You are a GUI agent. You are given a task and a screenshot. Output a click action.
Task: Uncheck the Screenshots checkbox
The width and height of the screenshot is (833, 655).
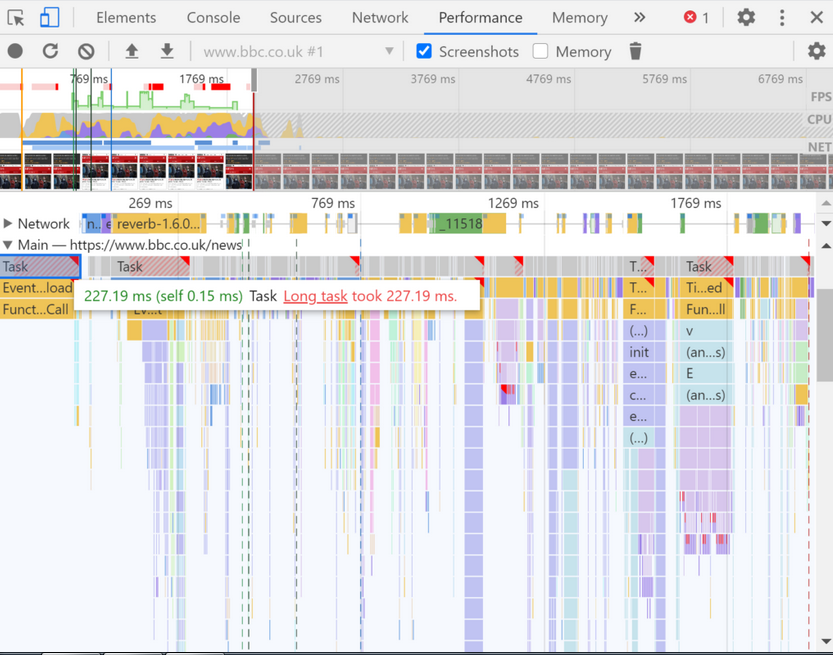424,51
